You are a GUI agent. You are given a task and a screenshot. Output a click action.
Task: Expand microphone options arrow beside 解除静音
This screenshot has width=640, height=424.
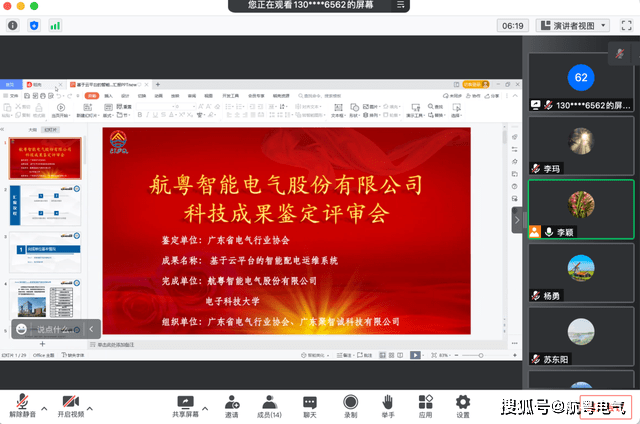44,408
